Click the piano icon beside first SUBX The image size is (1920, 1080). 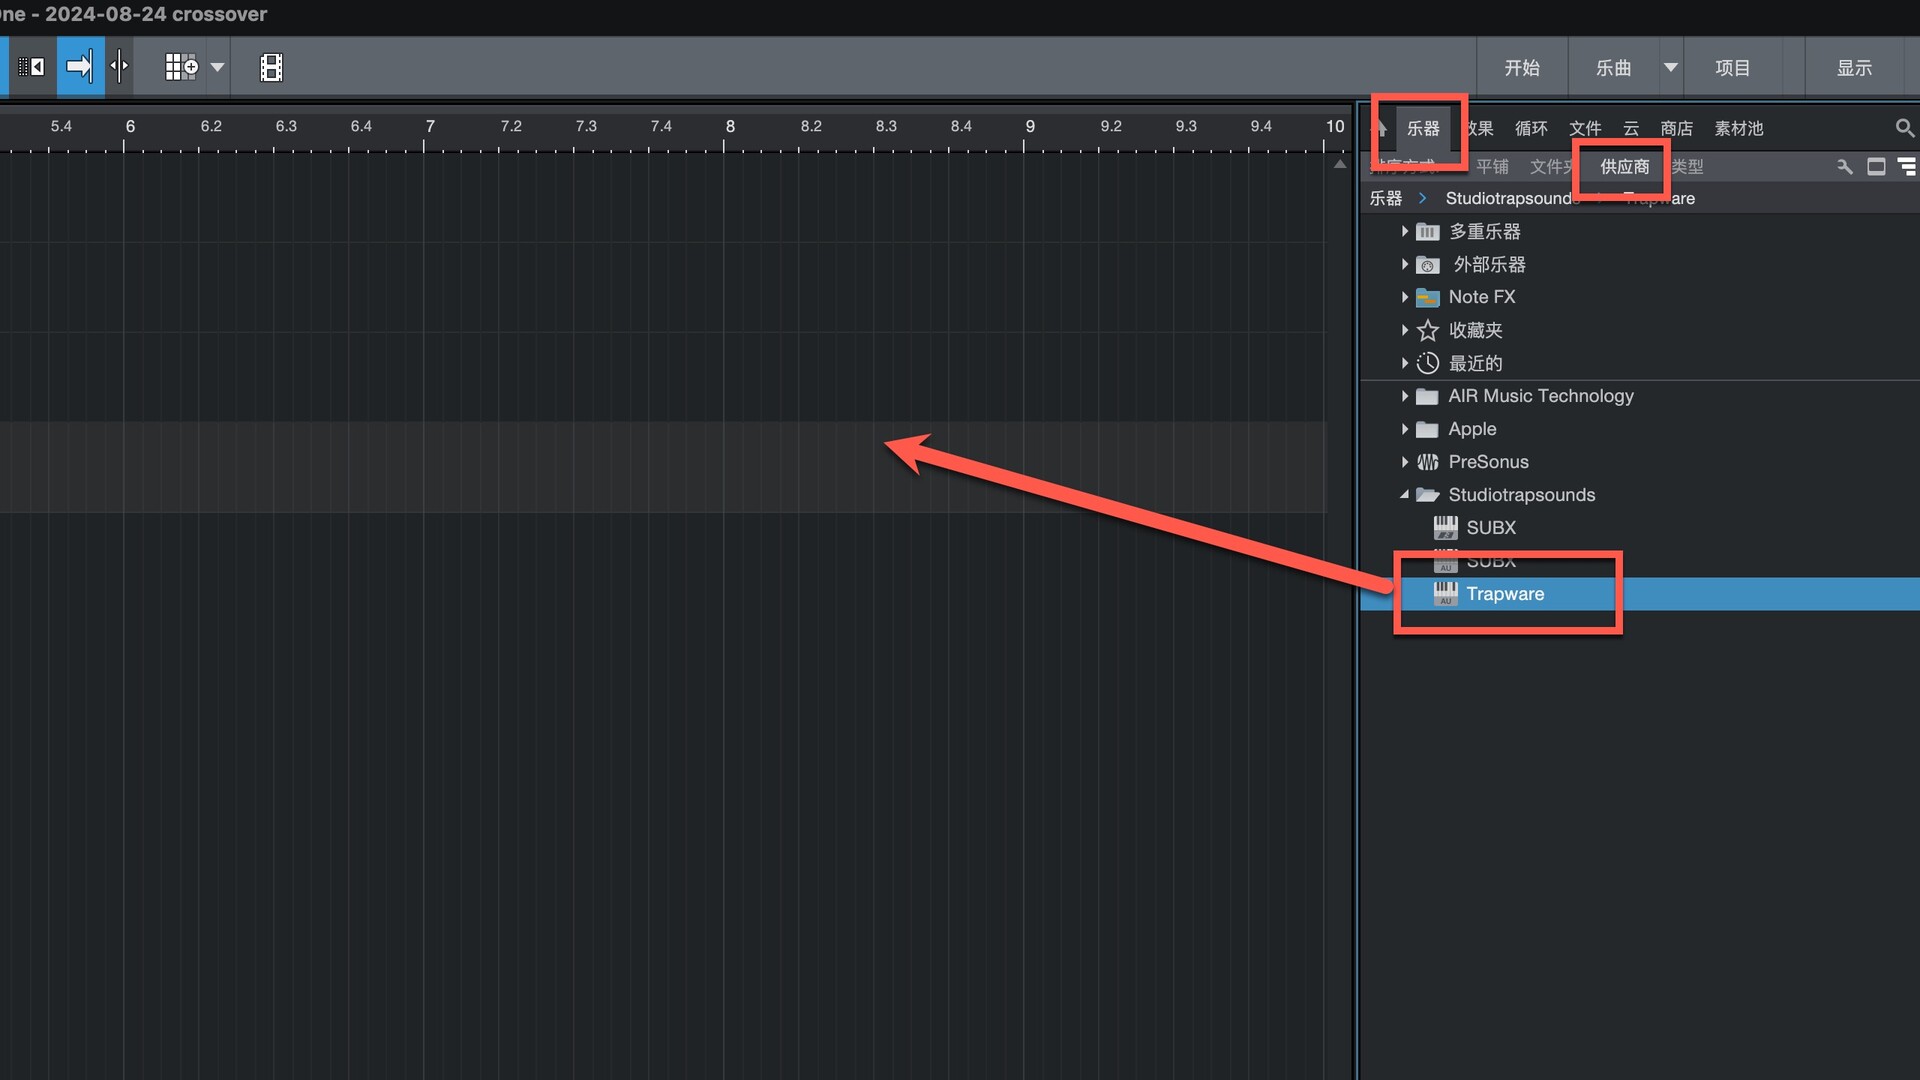click(1445, 528)
